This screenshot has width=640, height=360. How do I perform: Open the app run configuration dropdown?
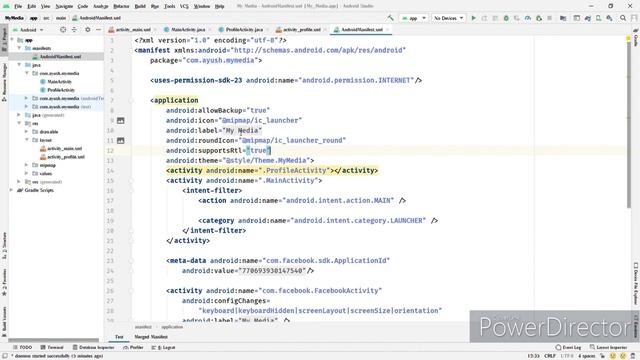point(414,18)
